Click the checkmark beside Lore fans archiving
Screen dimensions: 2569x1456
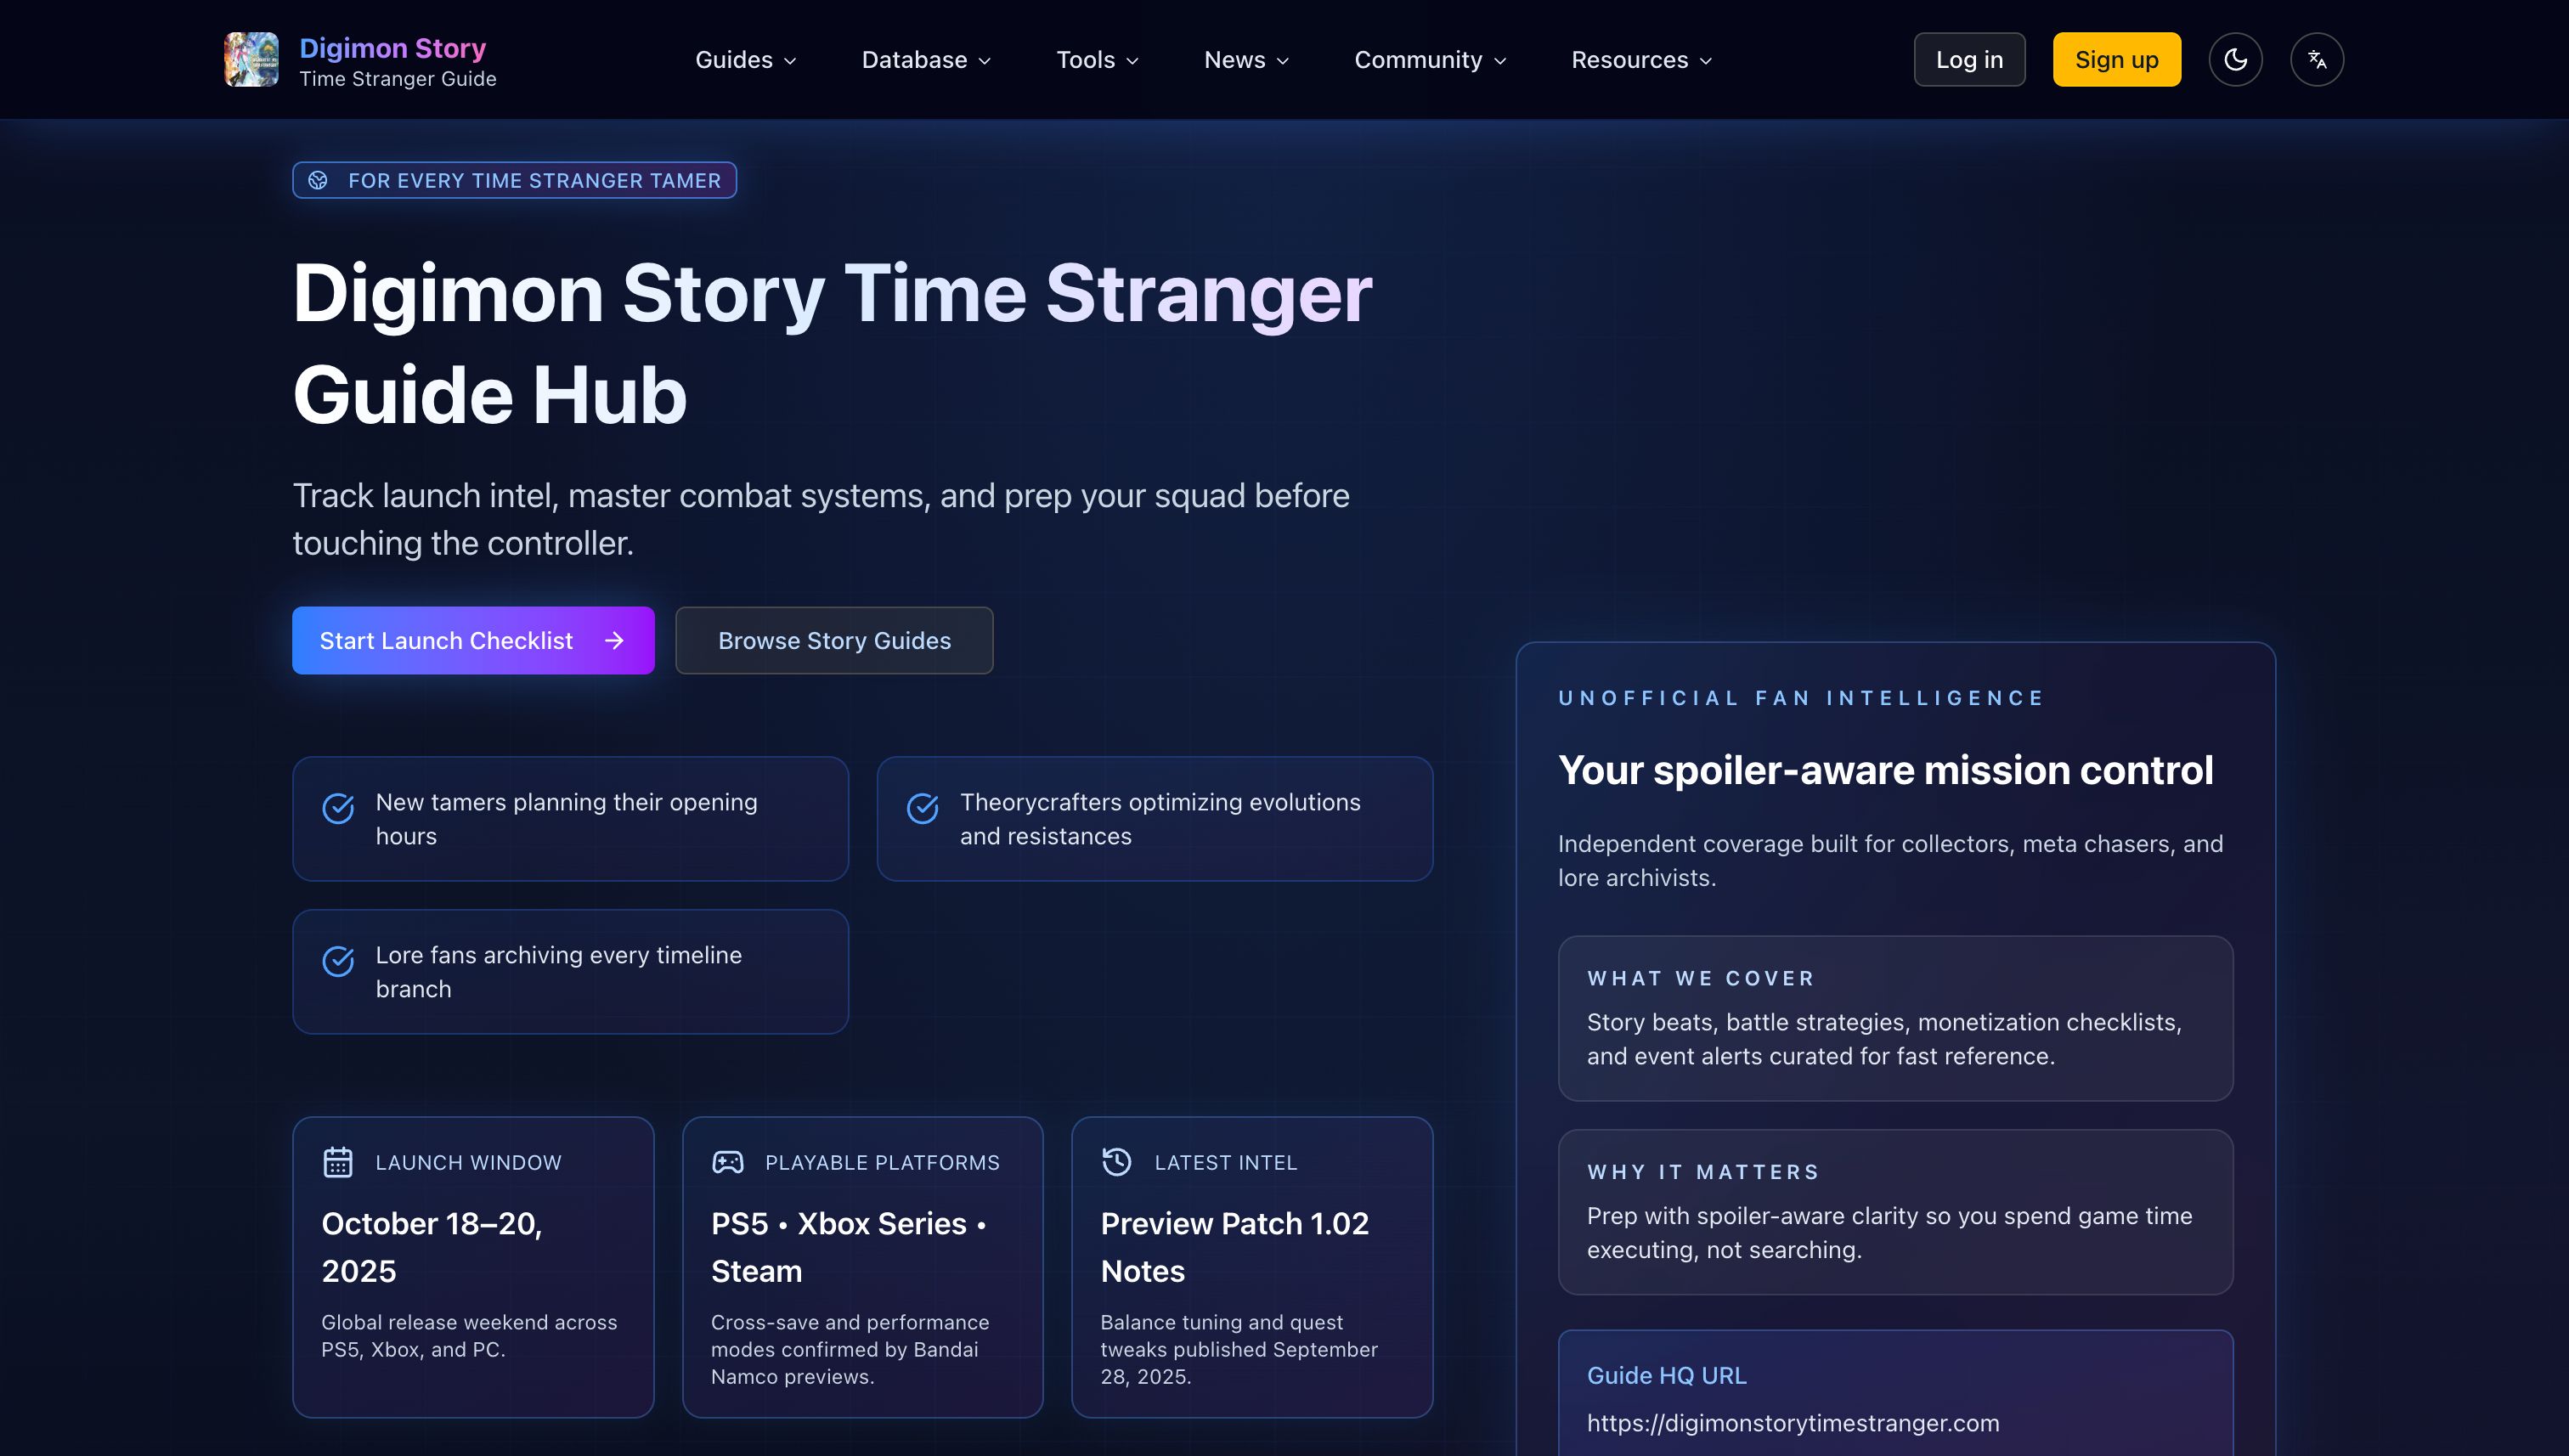point(338,961)
